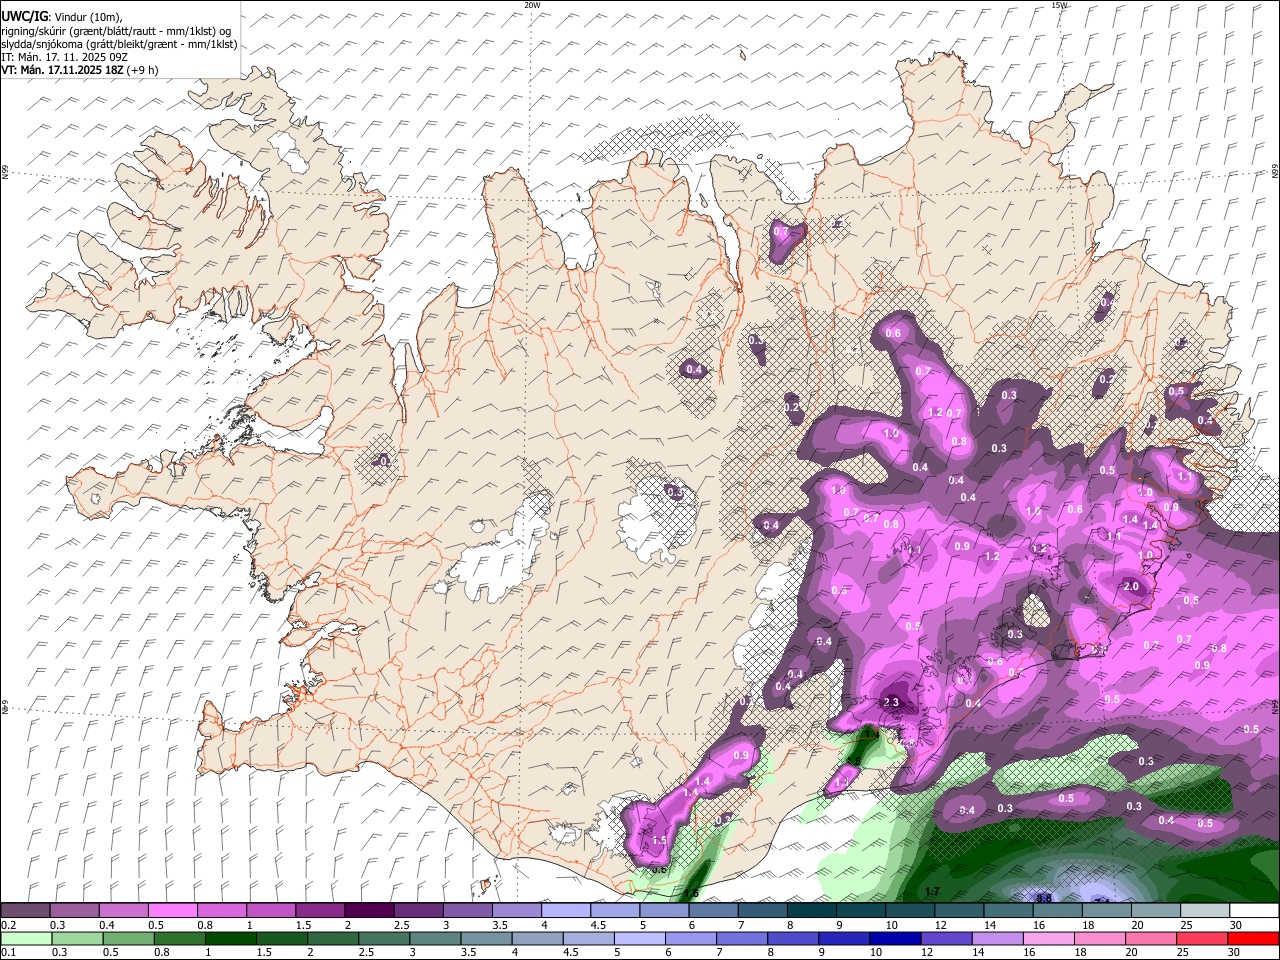Click the 'VT: Mán. 17.11.2025 18Z' valid time

[62, 70]
